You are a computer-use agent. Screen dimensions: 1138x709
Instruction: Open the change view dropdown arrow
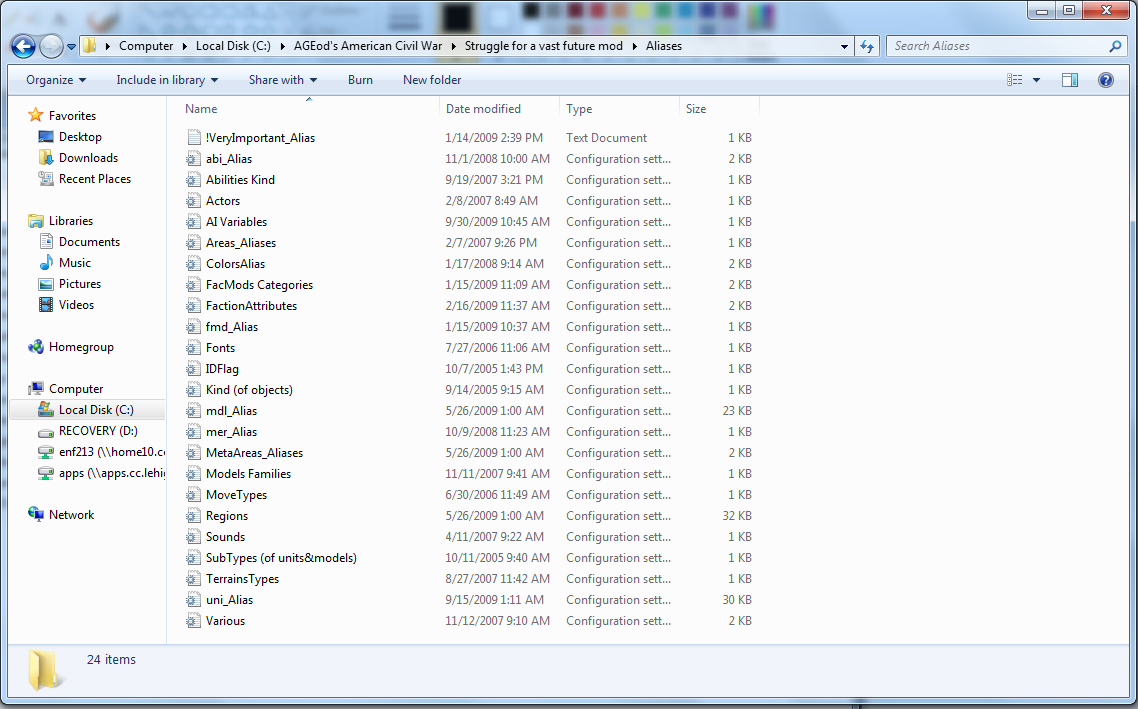click(1036, 80)
